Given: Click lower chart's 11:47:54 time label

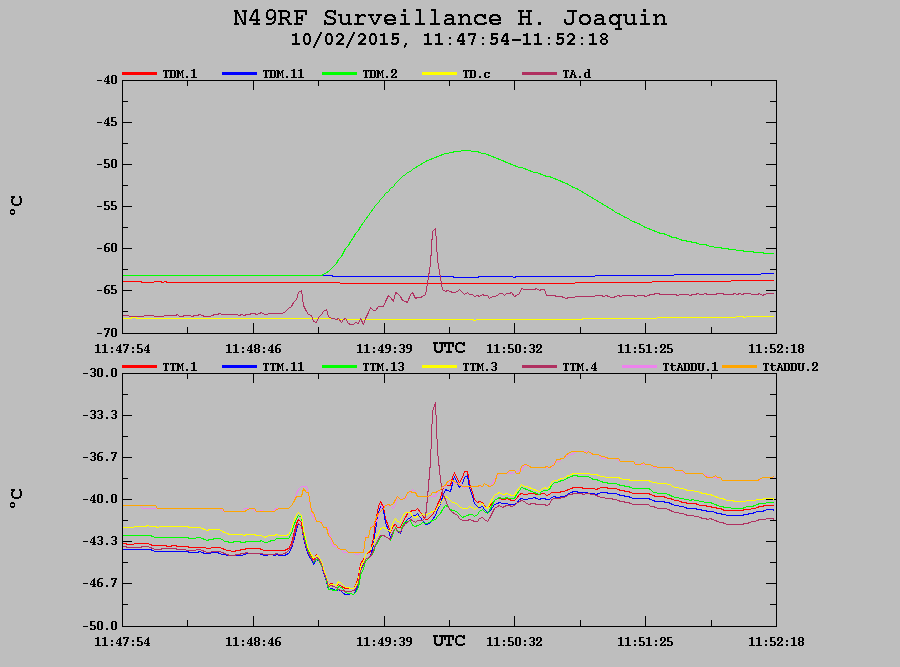Looking at the screenshot, I should [122, 642].
